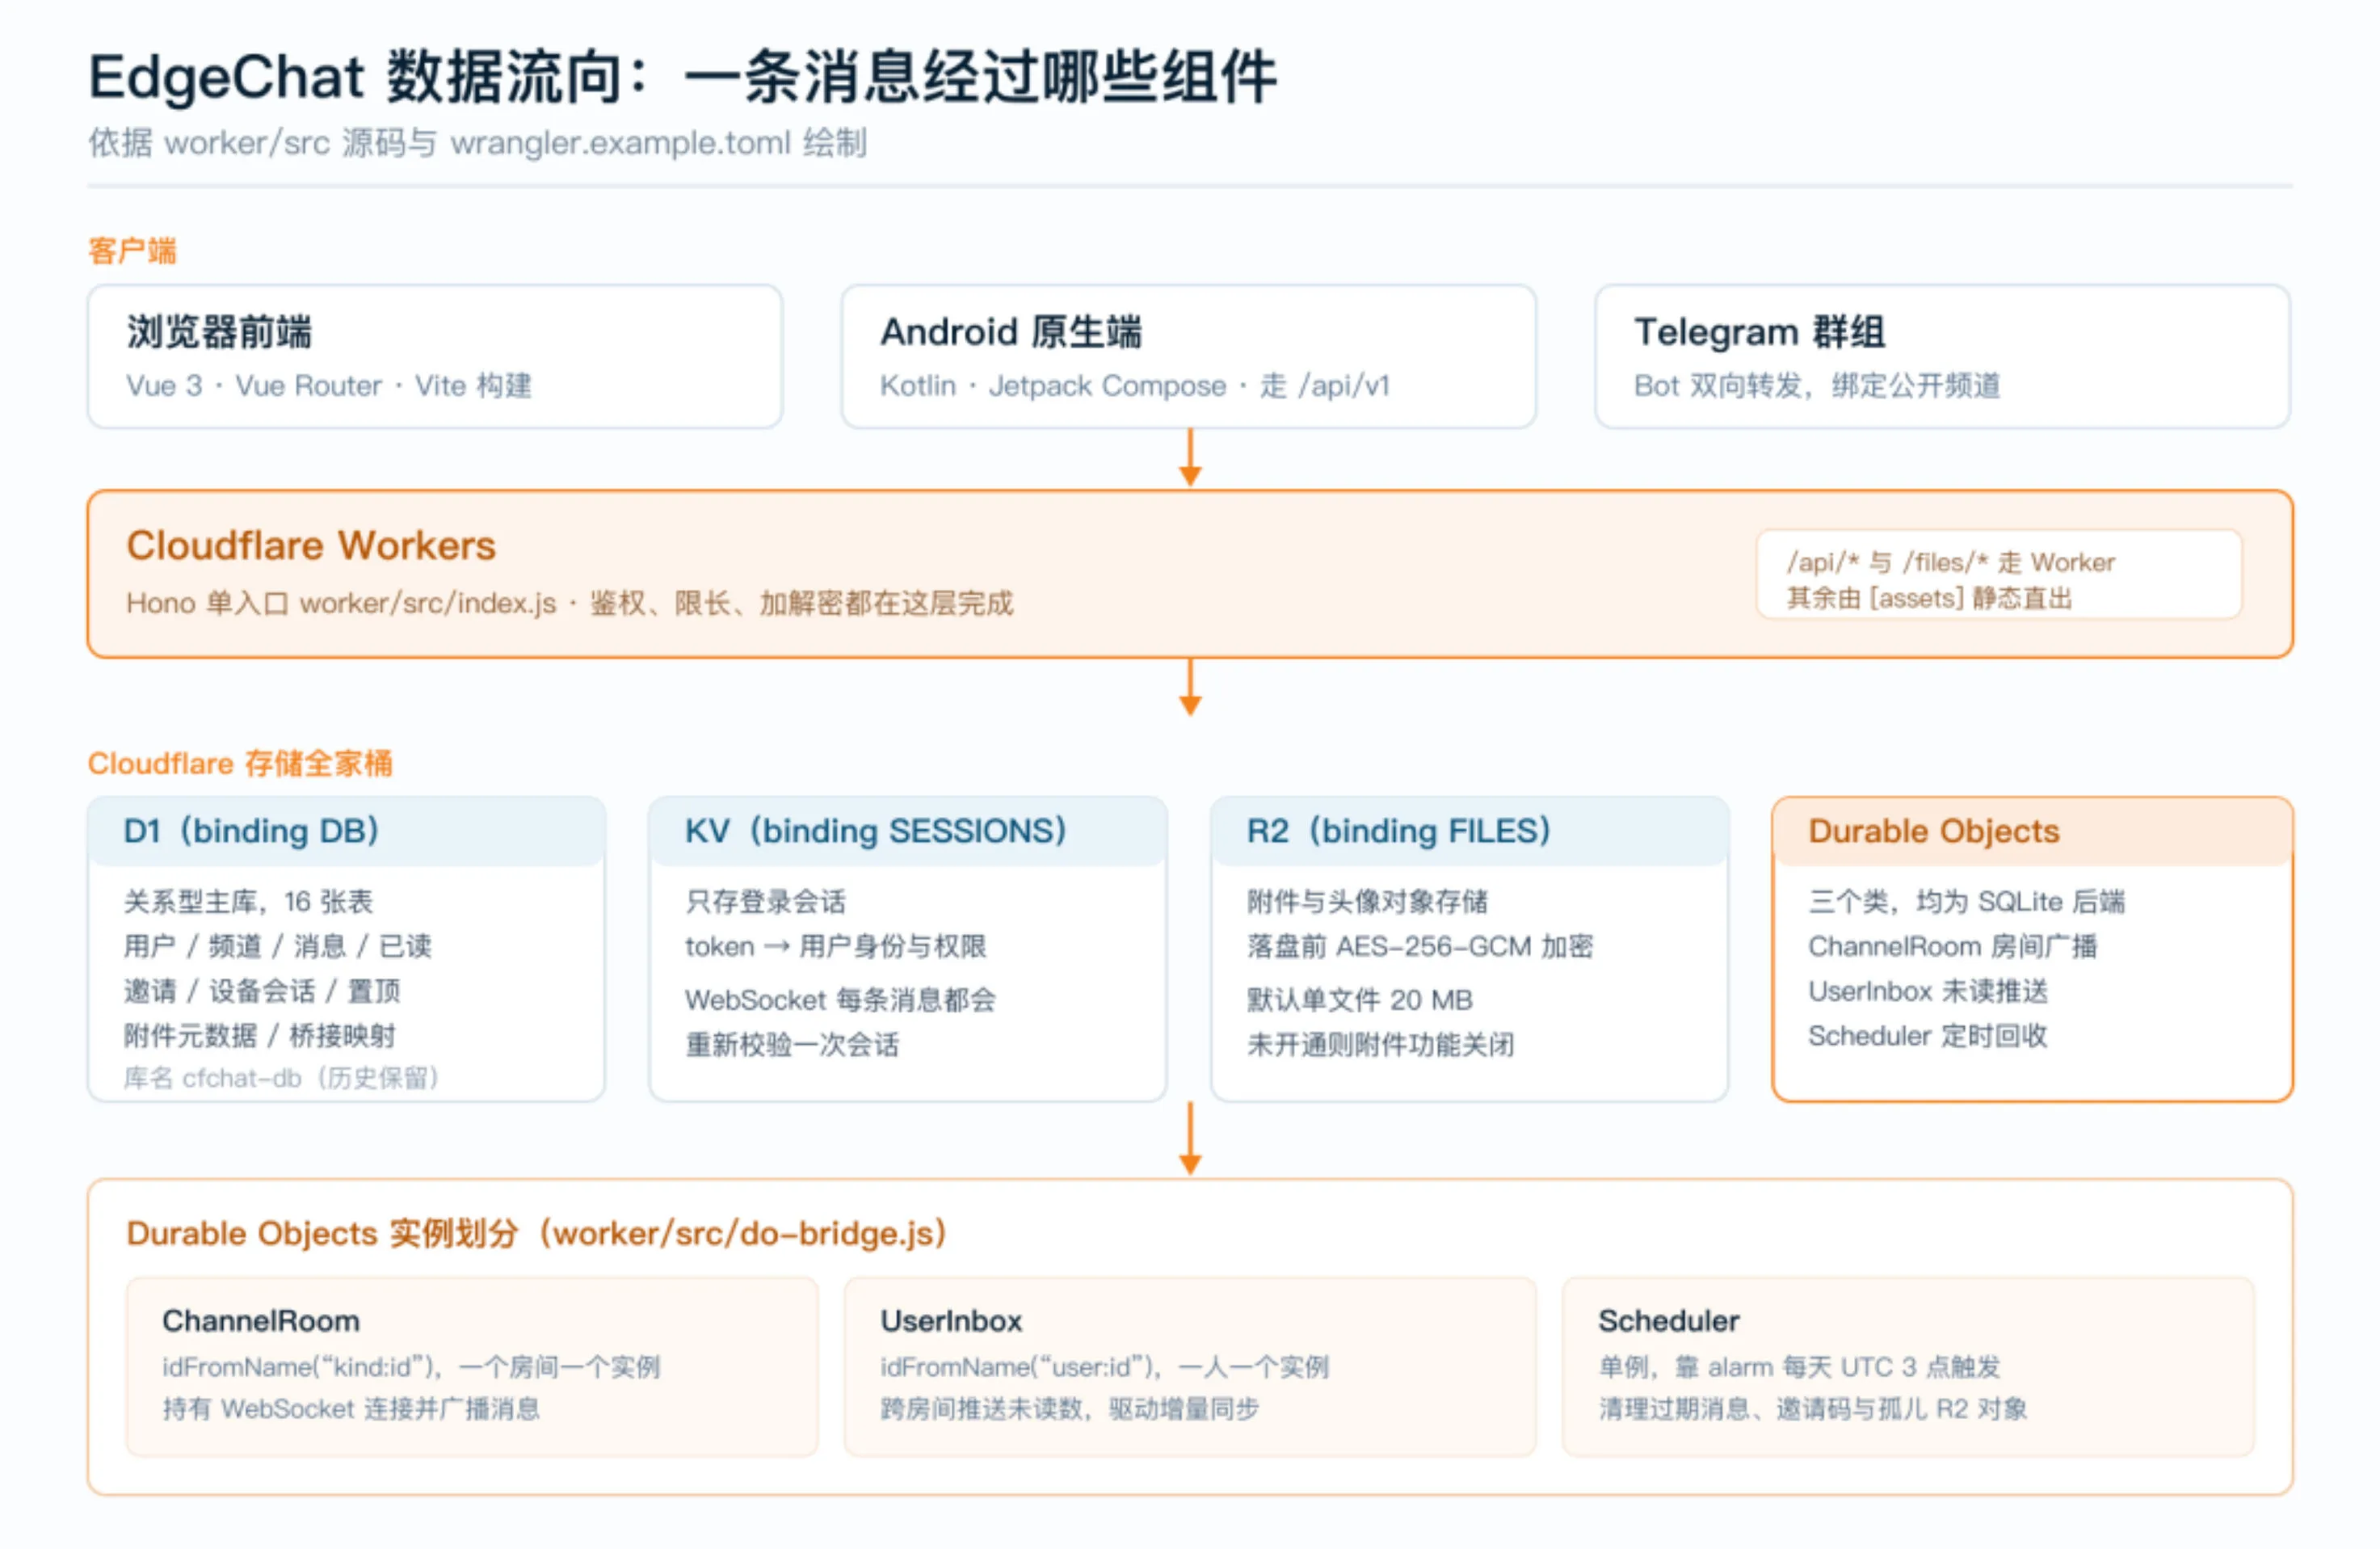Click the 客户端 section label

tap(132, 250)
